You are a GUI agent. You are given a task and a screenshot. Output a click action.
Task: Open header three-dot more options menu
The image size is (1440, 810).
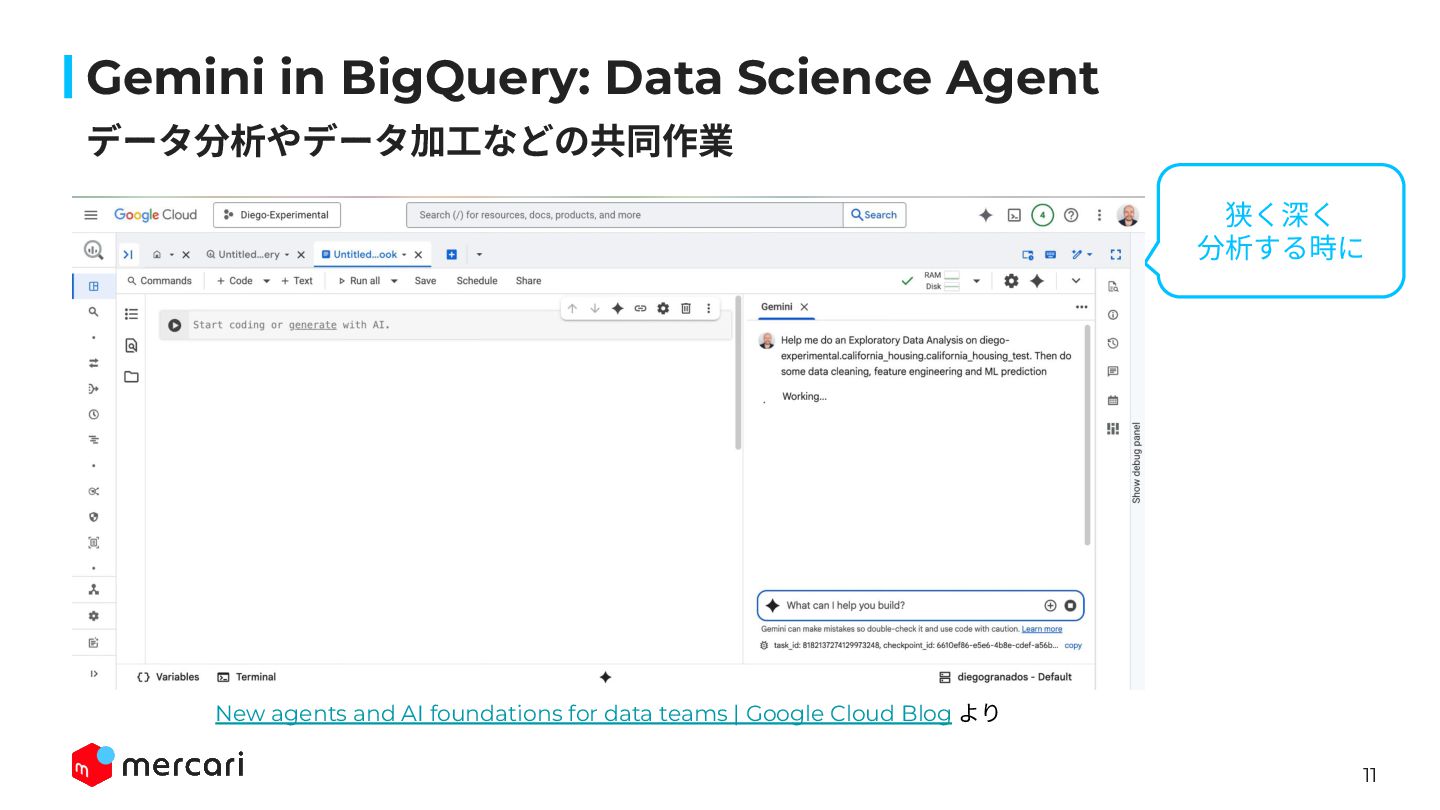click(x=1099, y=215)
